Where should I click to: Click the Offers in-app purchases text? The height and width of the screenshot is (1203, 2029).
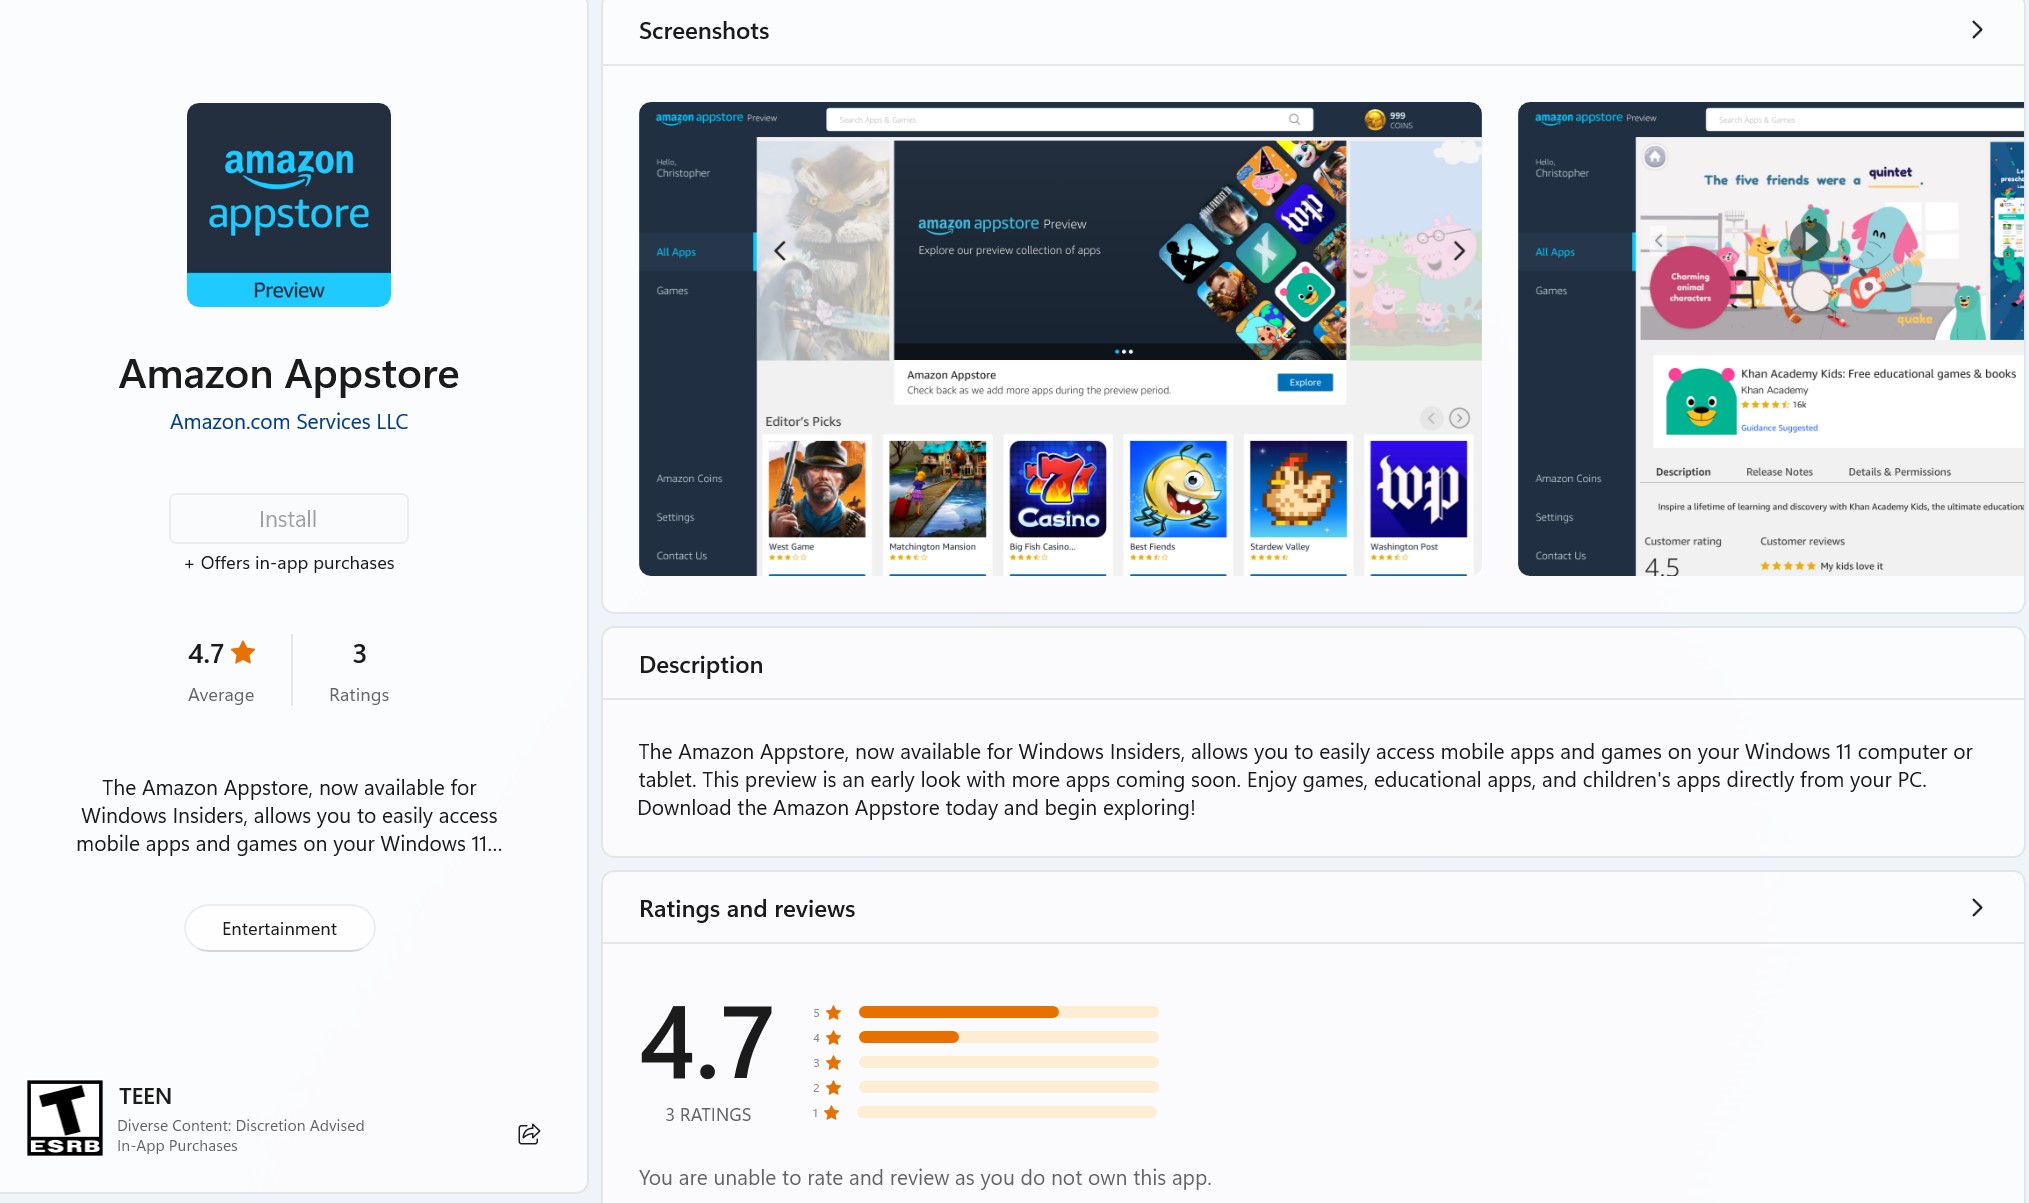tap(289, 563)
